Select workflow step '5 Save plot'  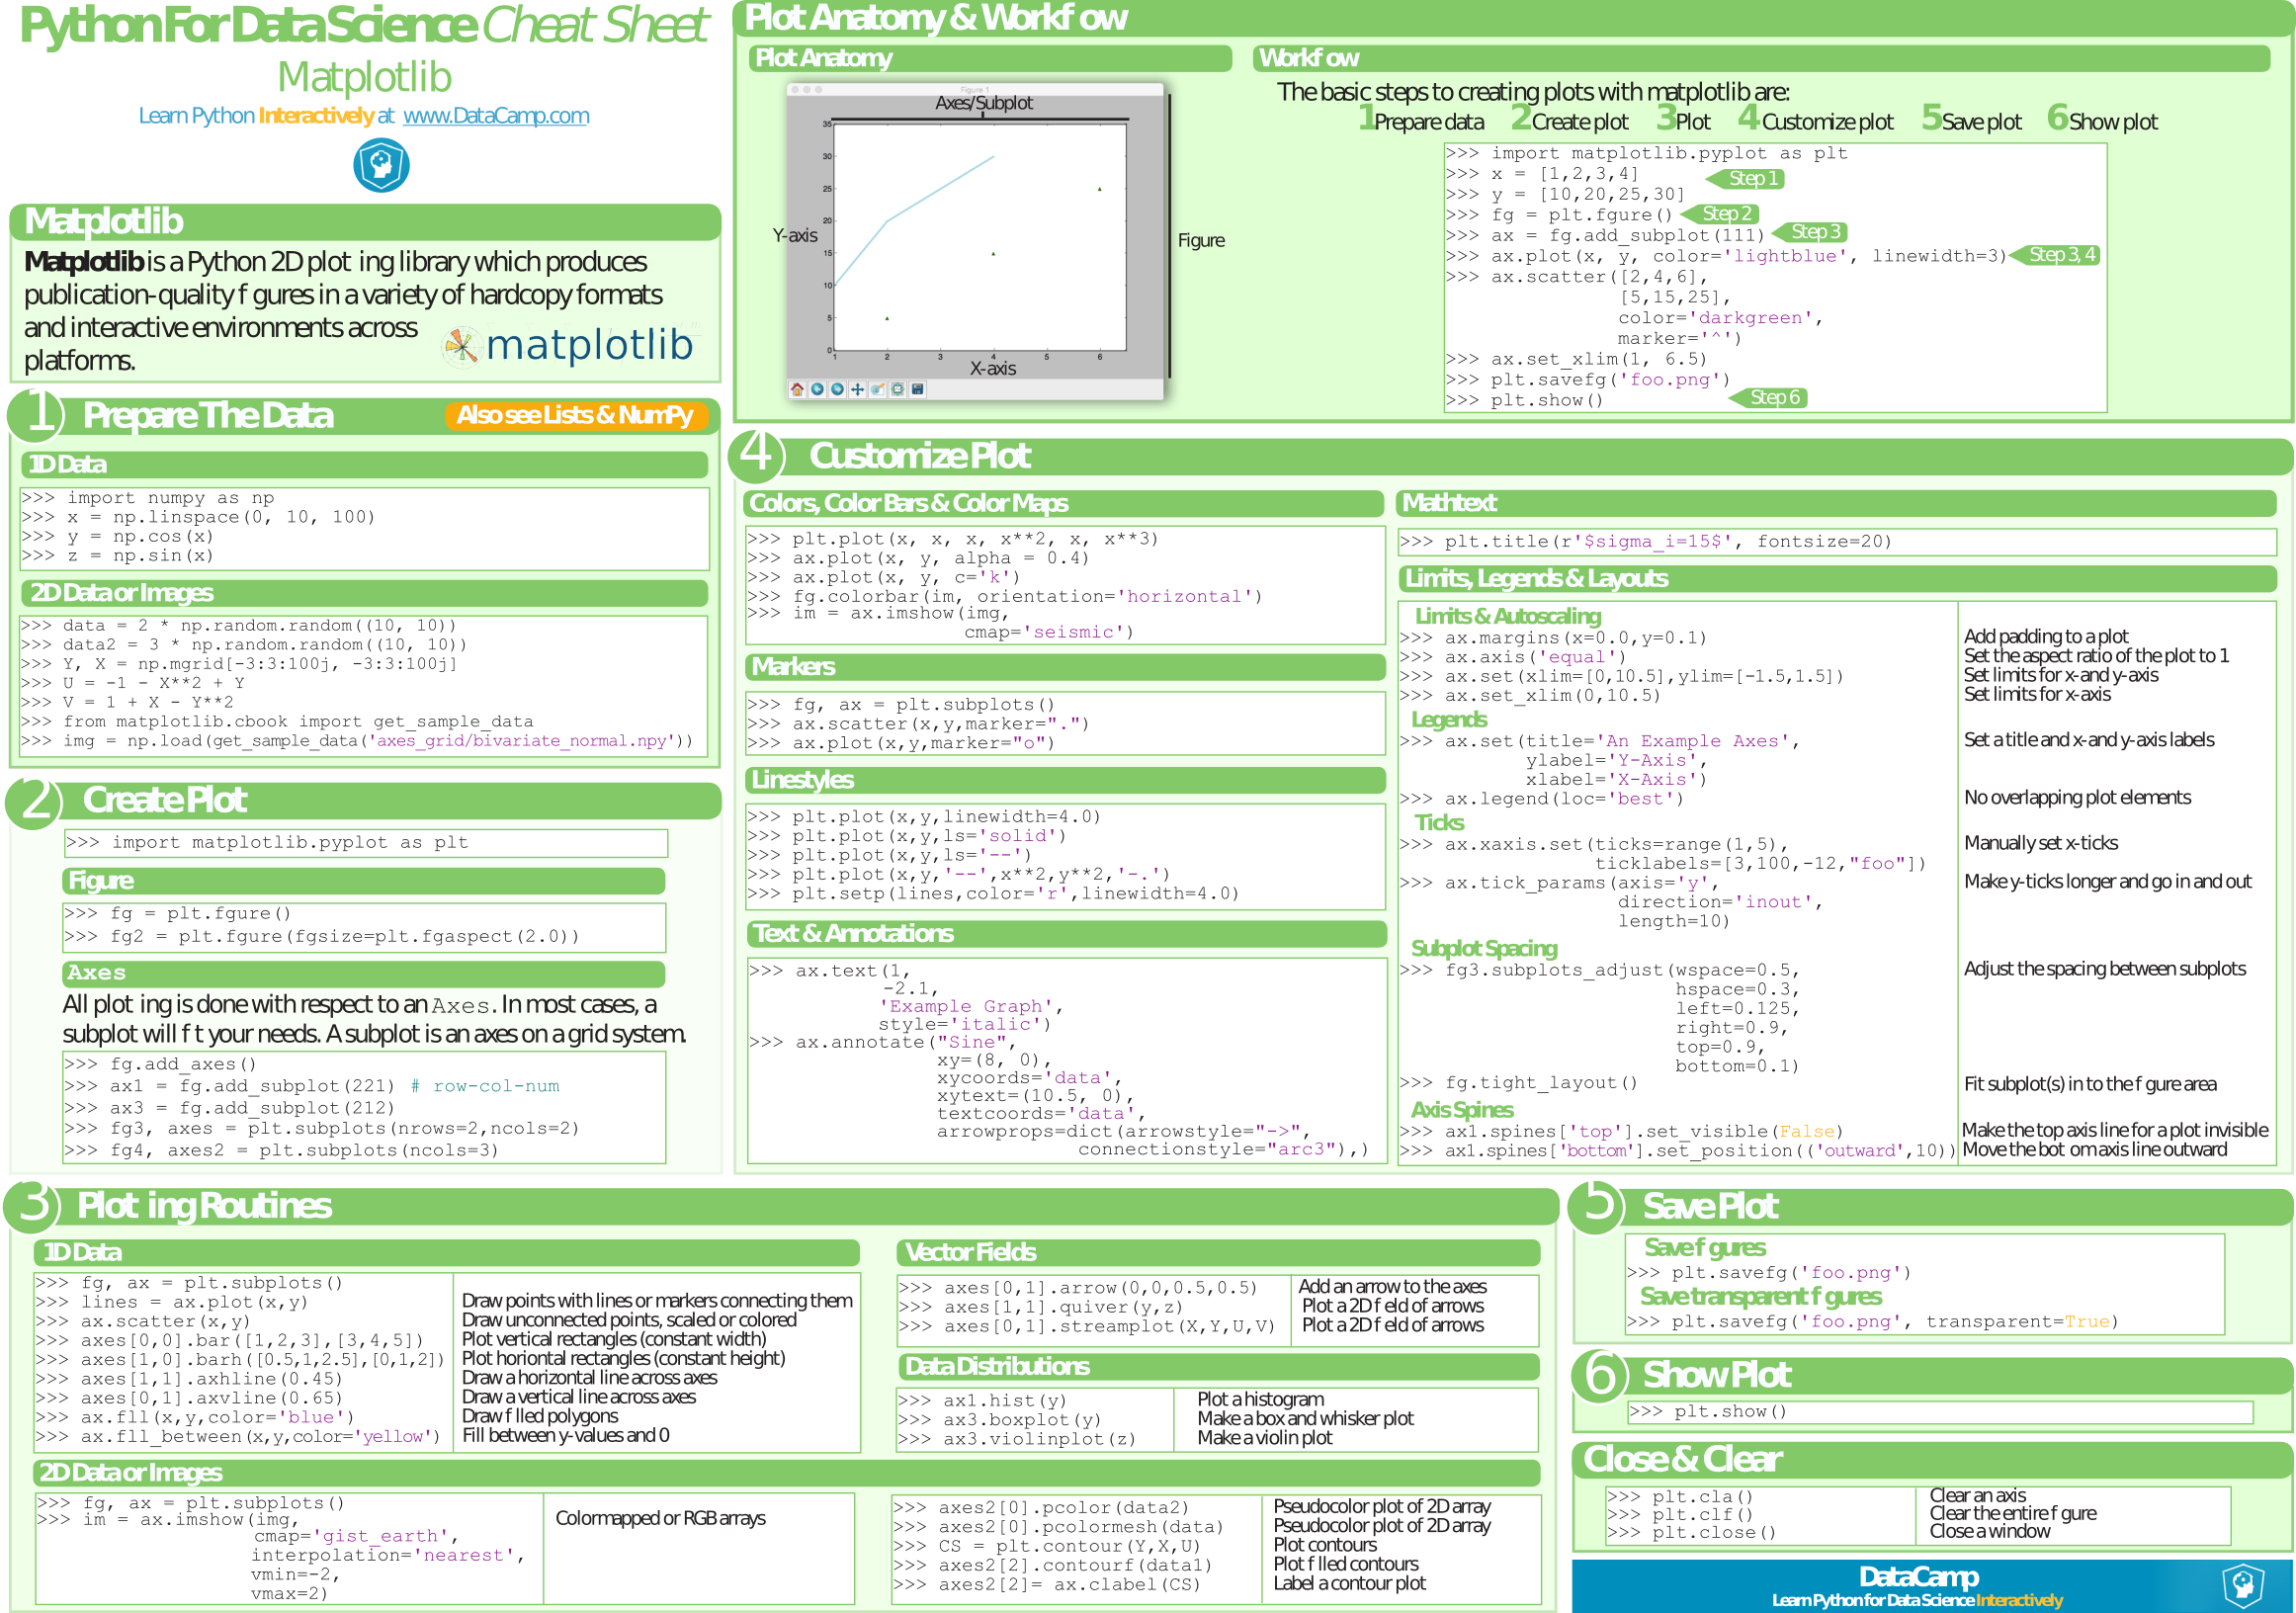tap(1971, 120)
